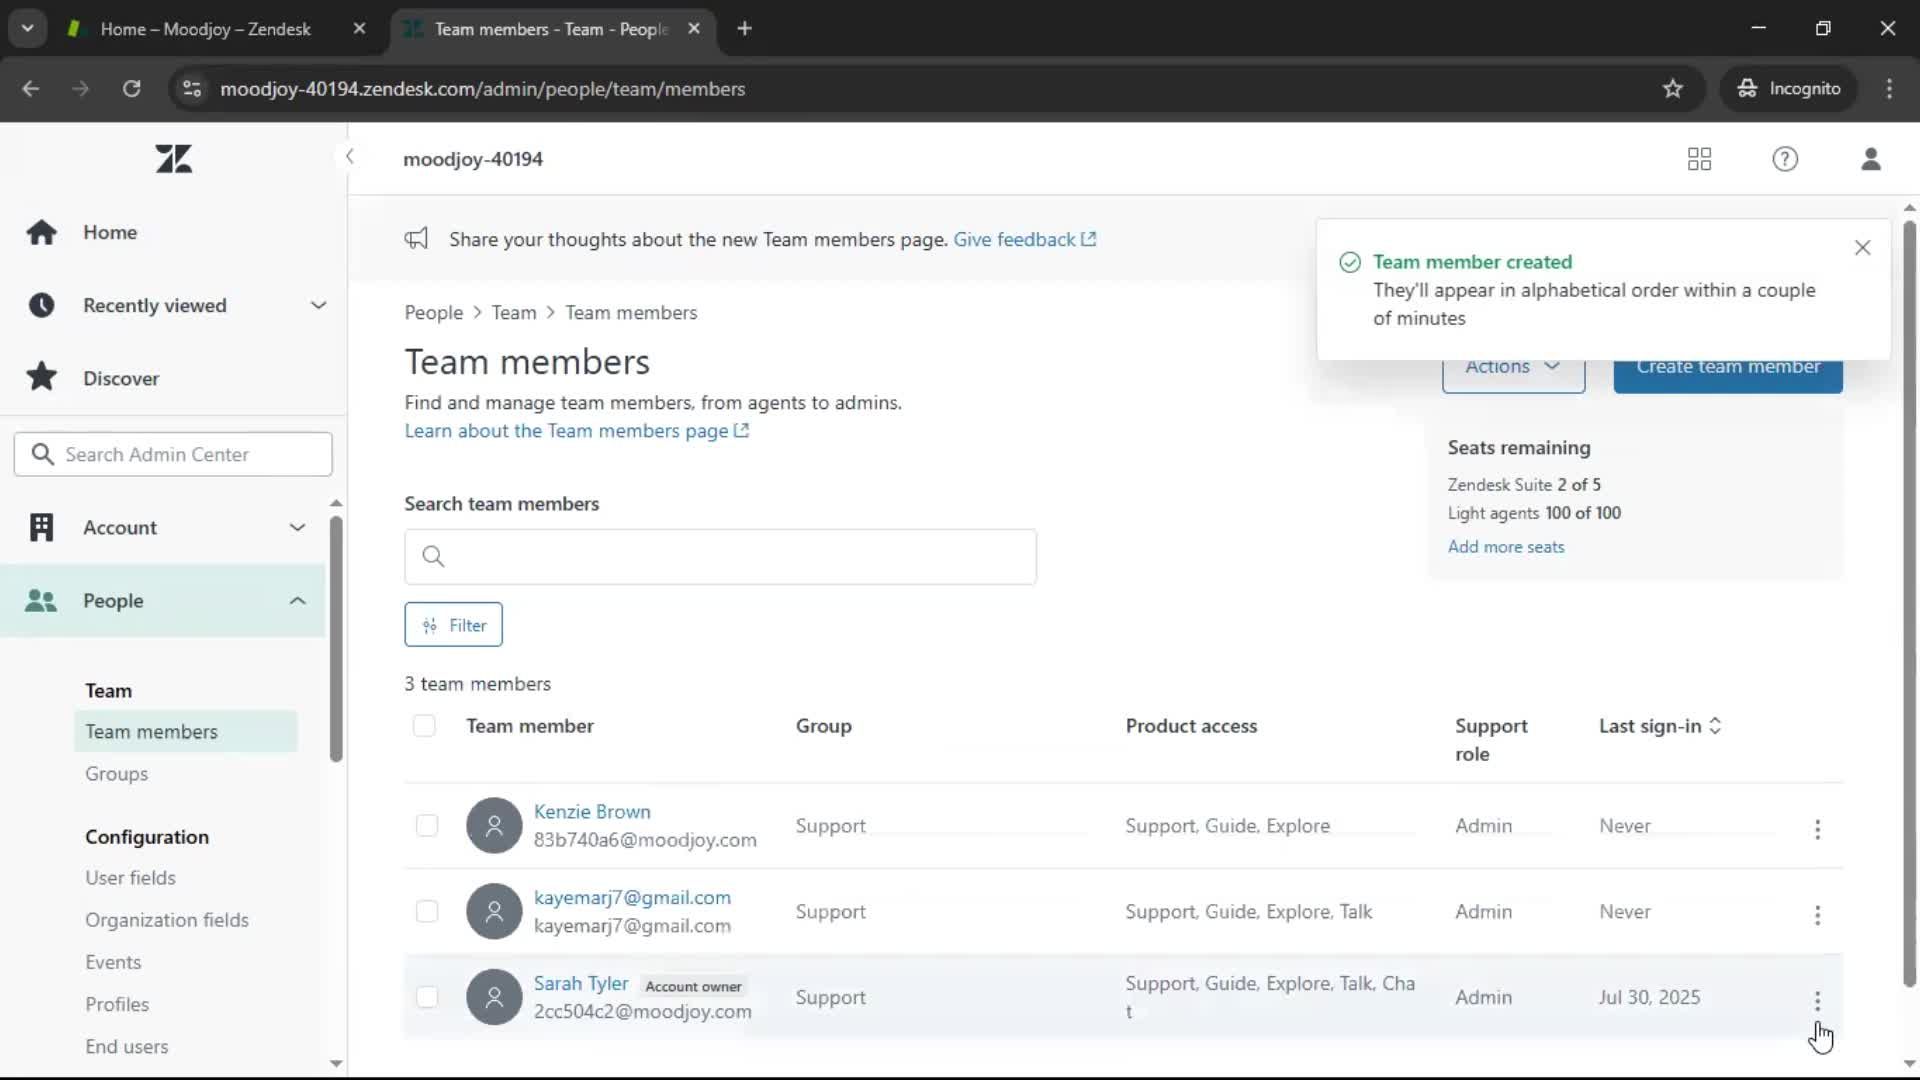Viewport: 1920px width, 1080px height.
Task: View site information icon in address bar
Action: pyautogui.click(x=192, y=89)
